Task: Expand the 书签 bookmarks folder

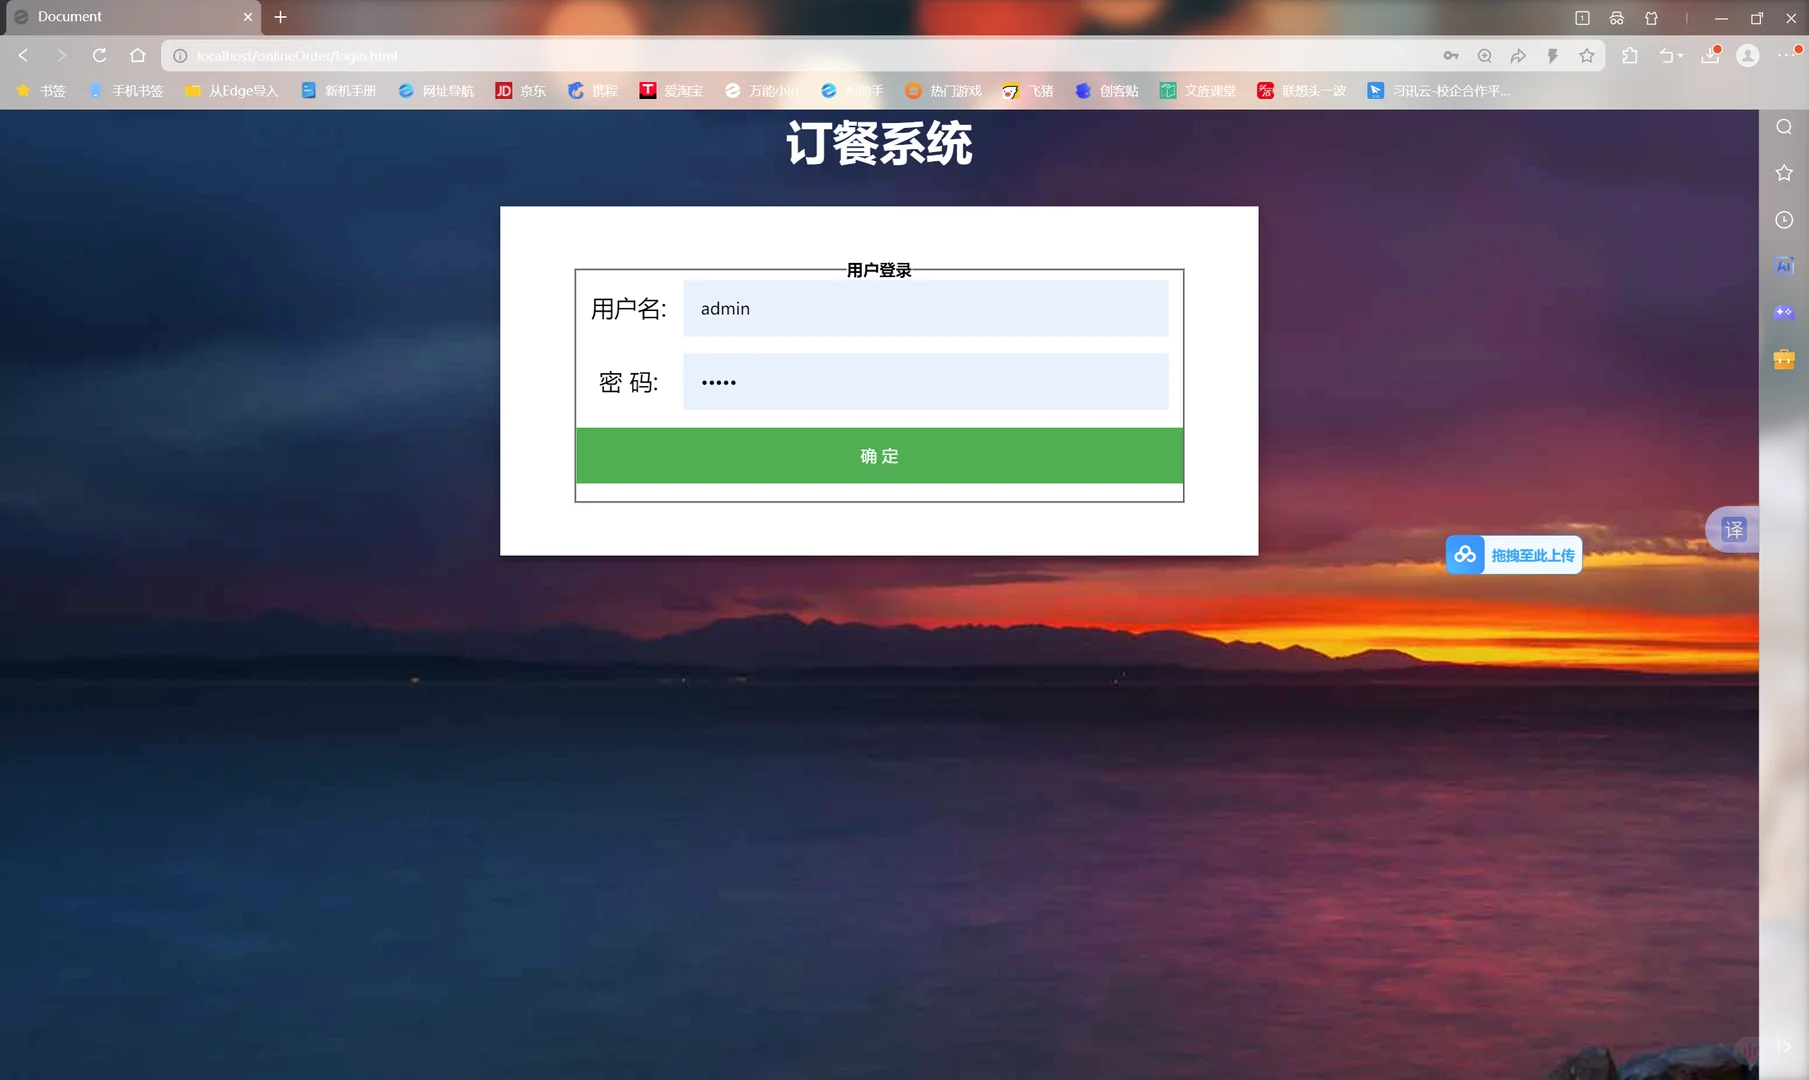Action: click(42, 90)
